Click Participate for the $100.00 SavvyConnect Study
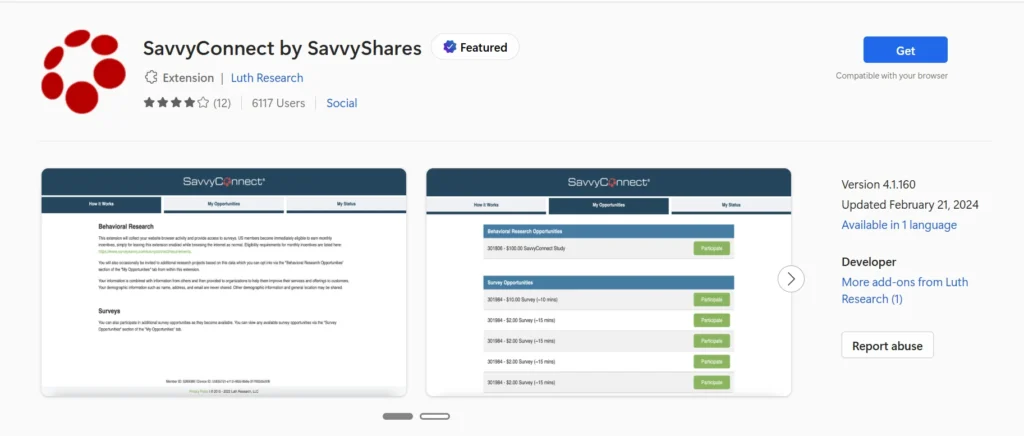Screen dimensions: 1024x436 (711, 248)
